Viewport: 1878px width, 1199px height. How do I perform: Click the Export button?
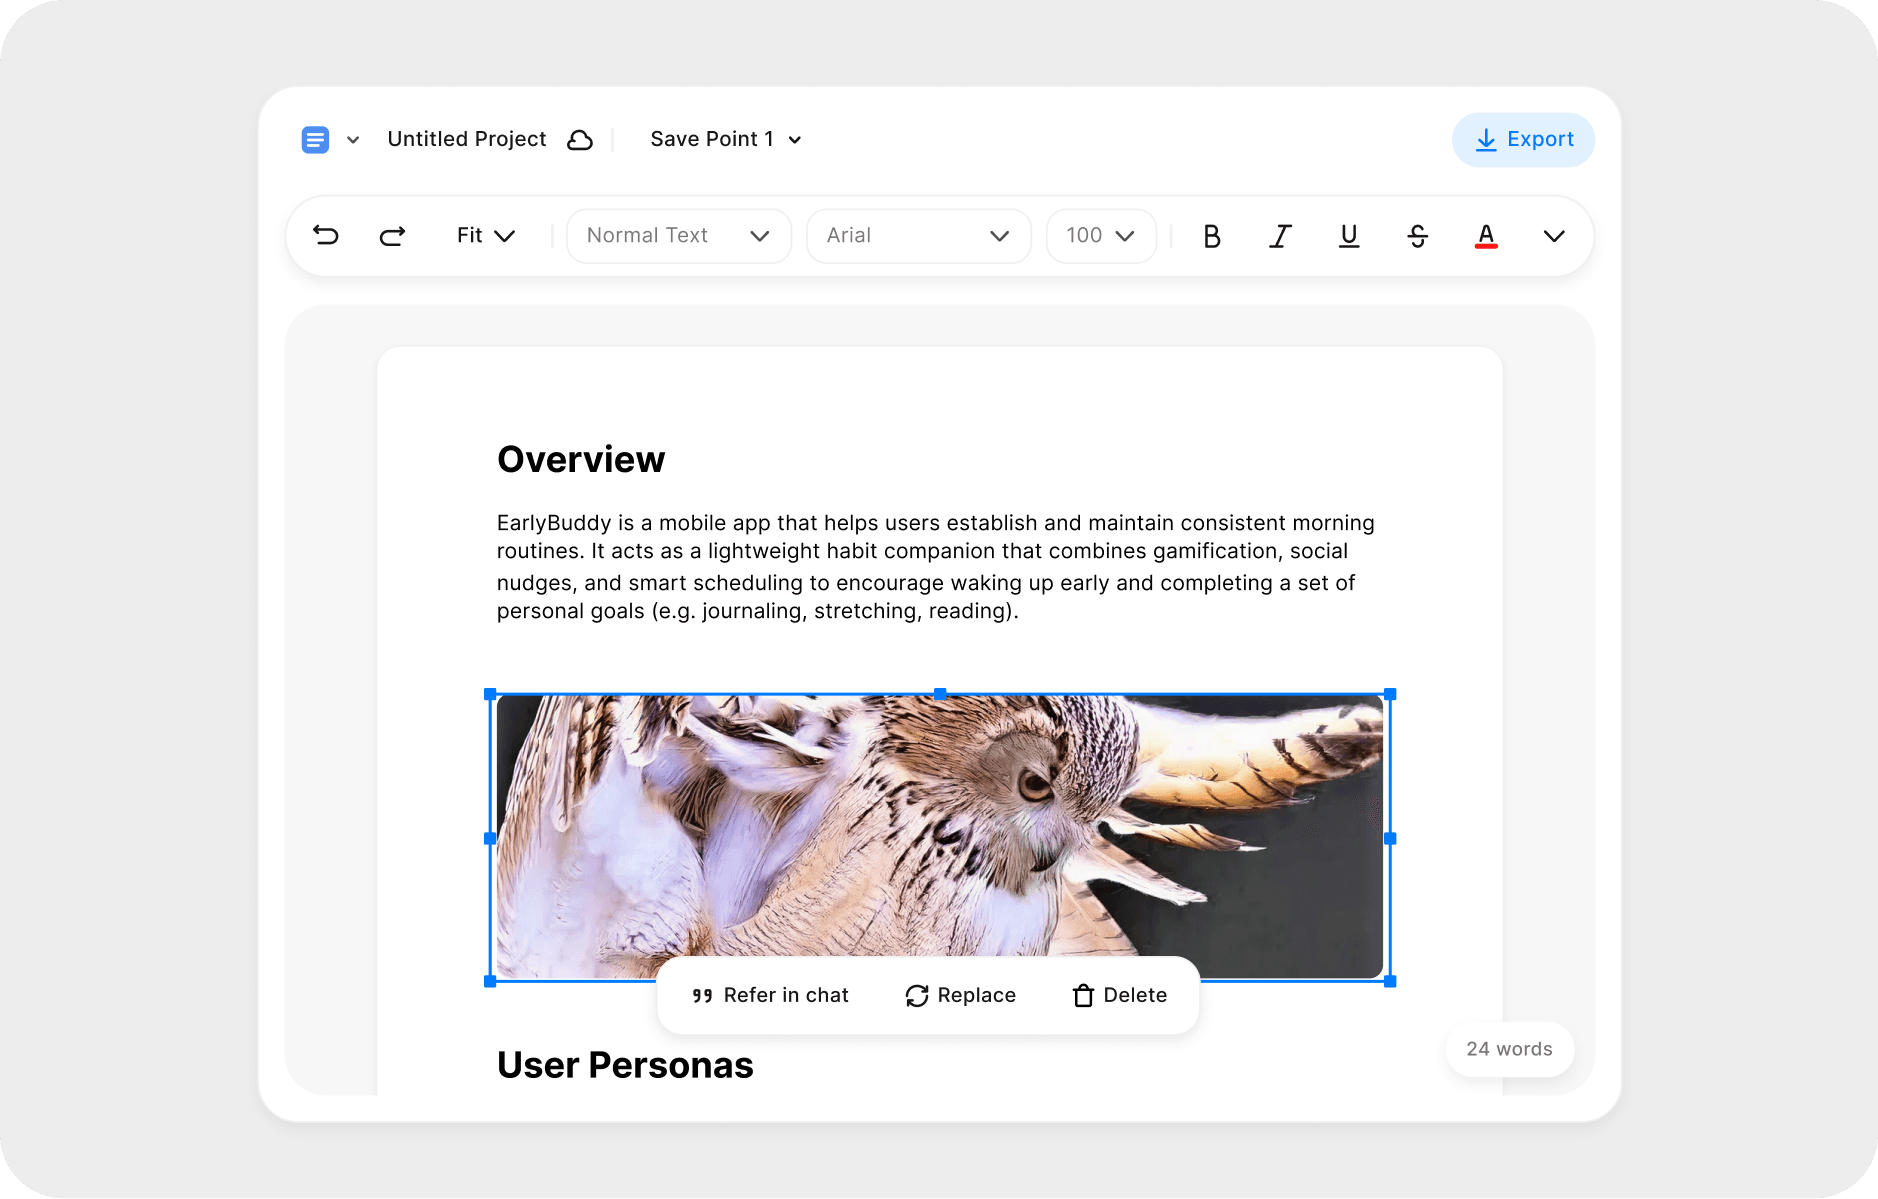1523,140
